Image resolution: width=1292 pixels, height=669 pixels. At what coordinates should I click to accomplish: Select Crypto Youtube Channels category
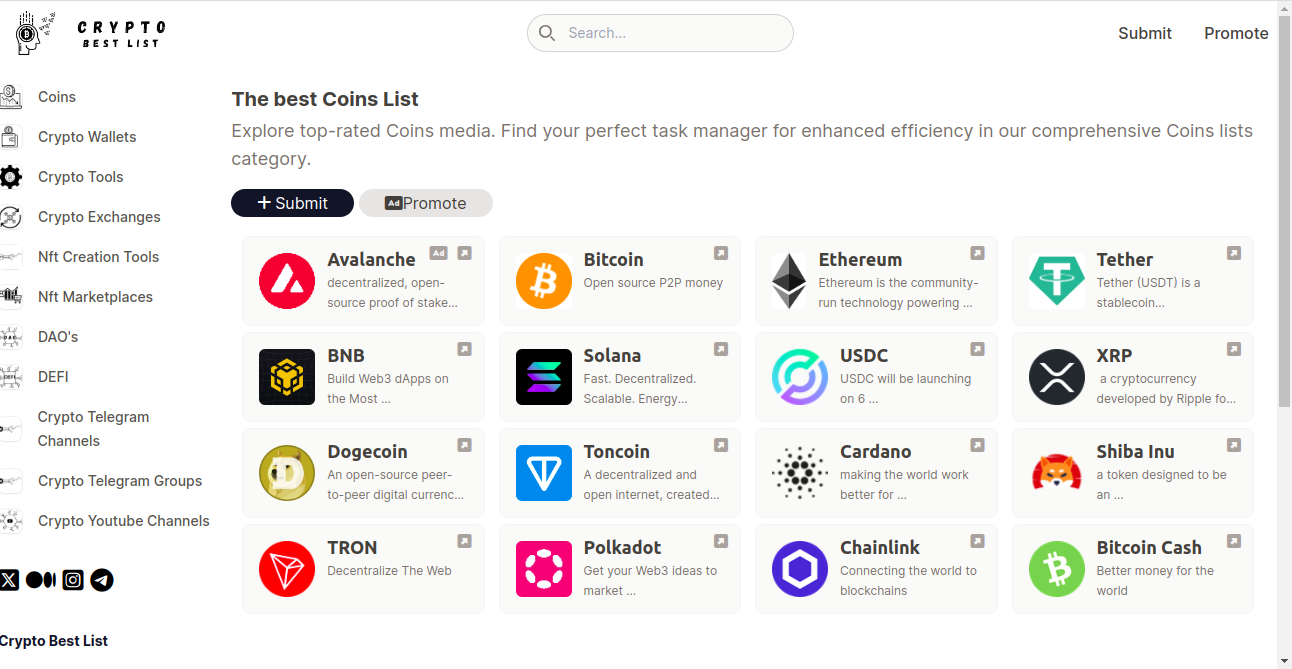[124, 521]
